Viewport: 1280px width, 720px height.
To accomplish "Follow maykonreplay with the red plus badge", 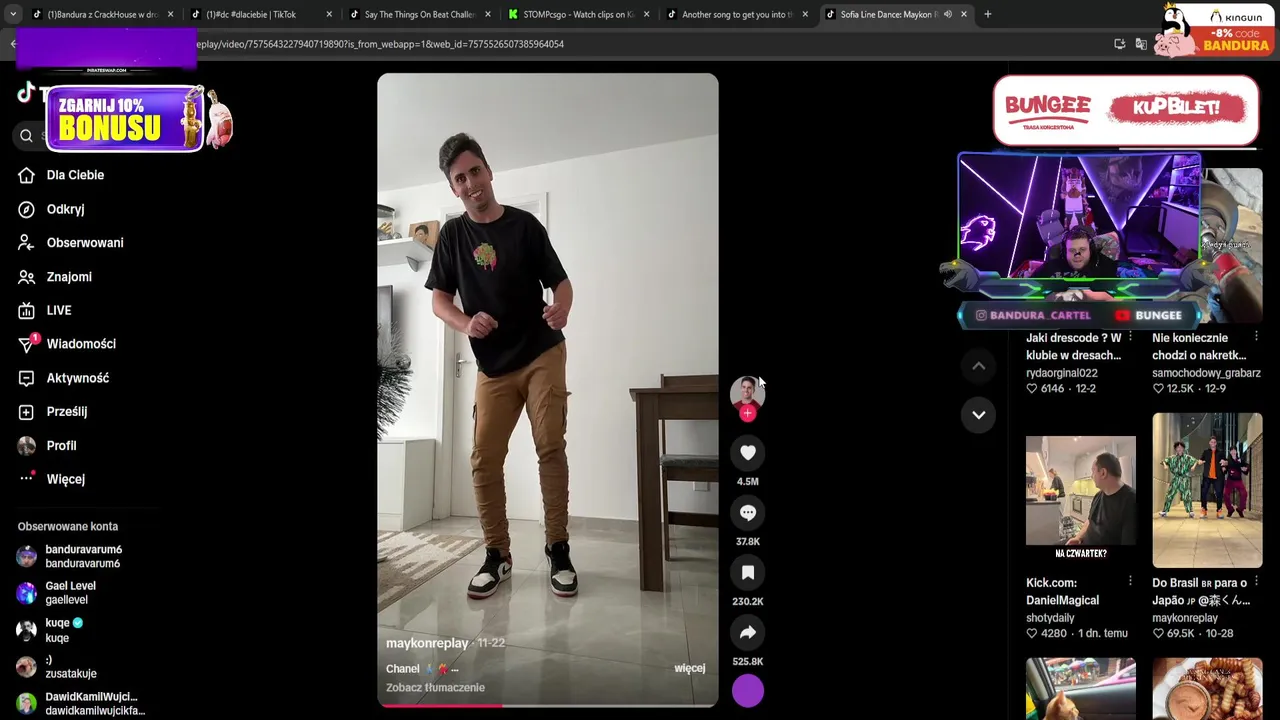I will [x=747, y=413].
